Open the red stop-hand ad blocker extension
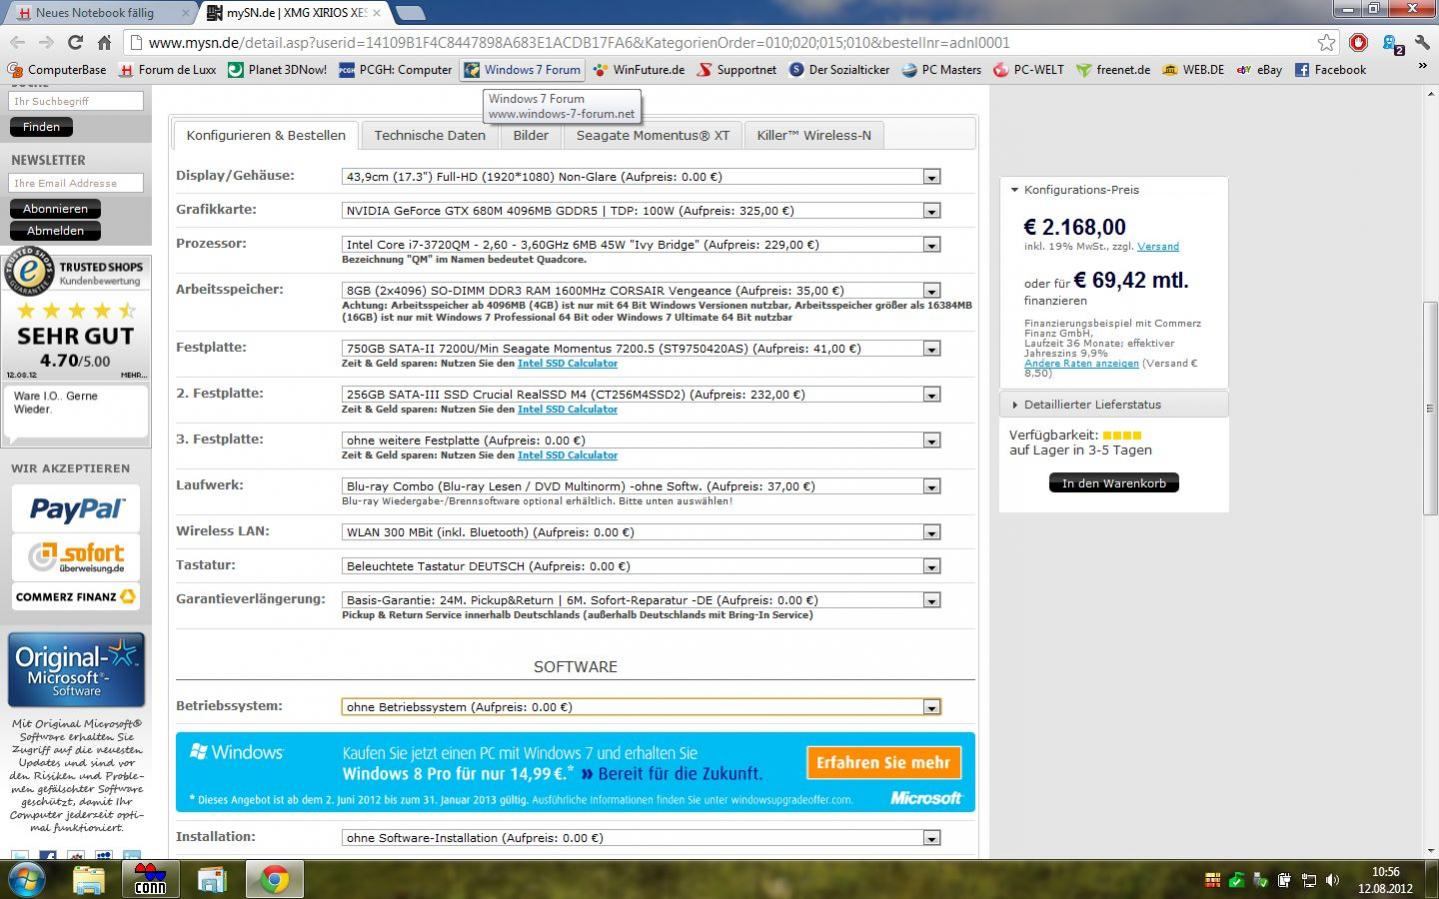Screen dimensions: 1439x899 coord(1358,42)
